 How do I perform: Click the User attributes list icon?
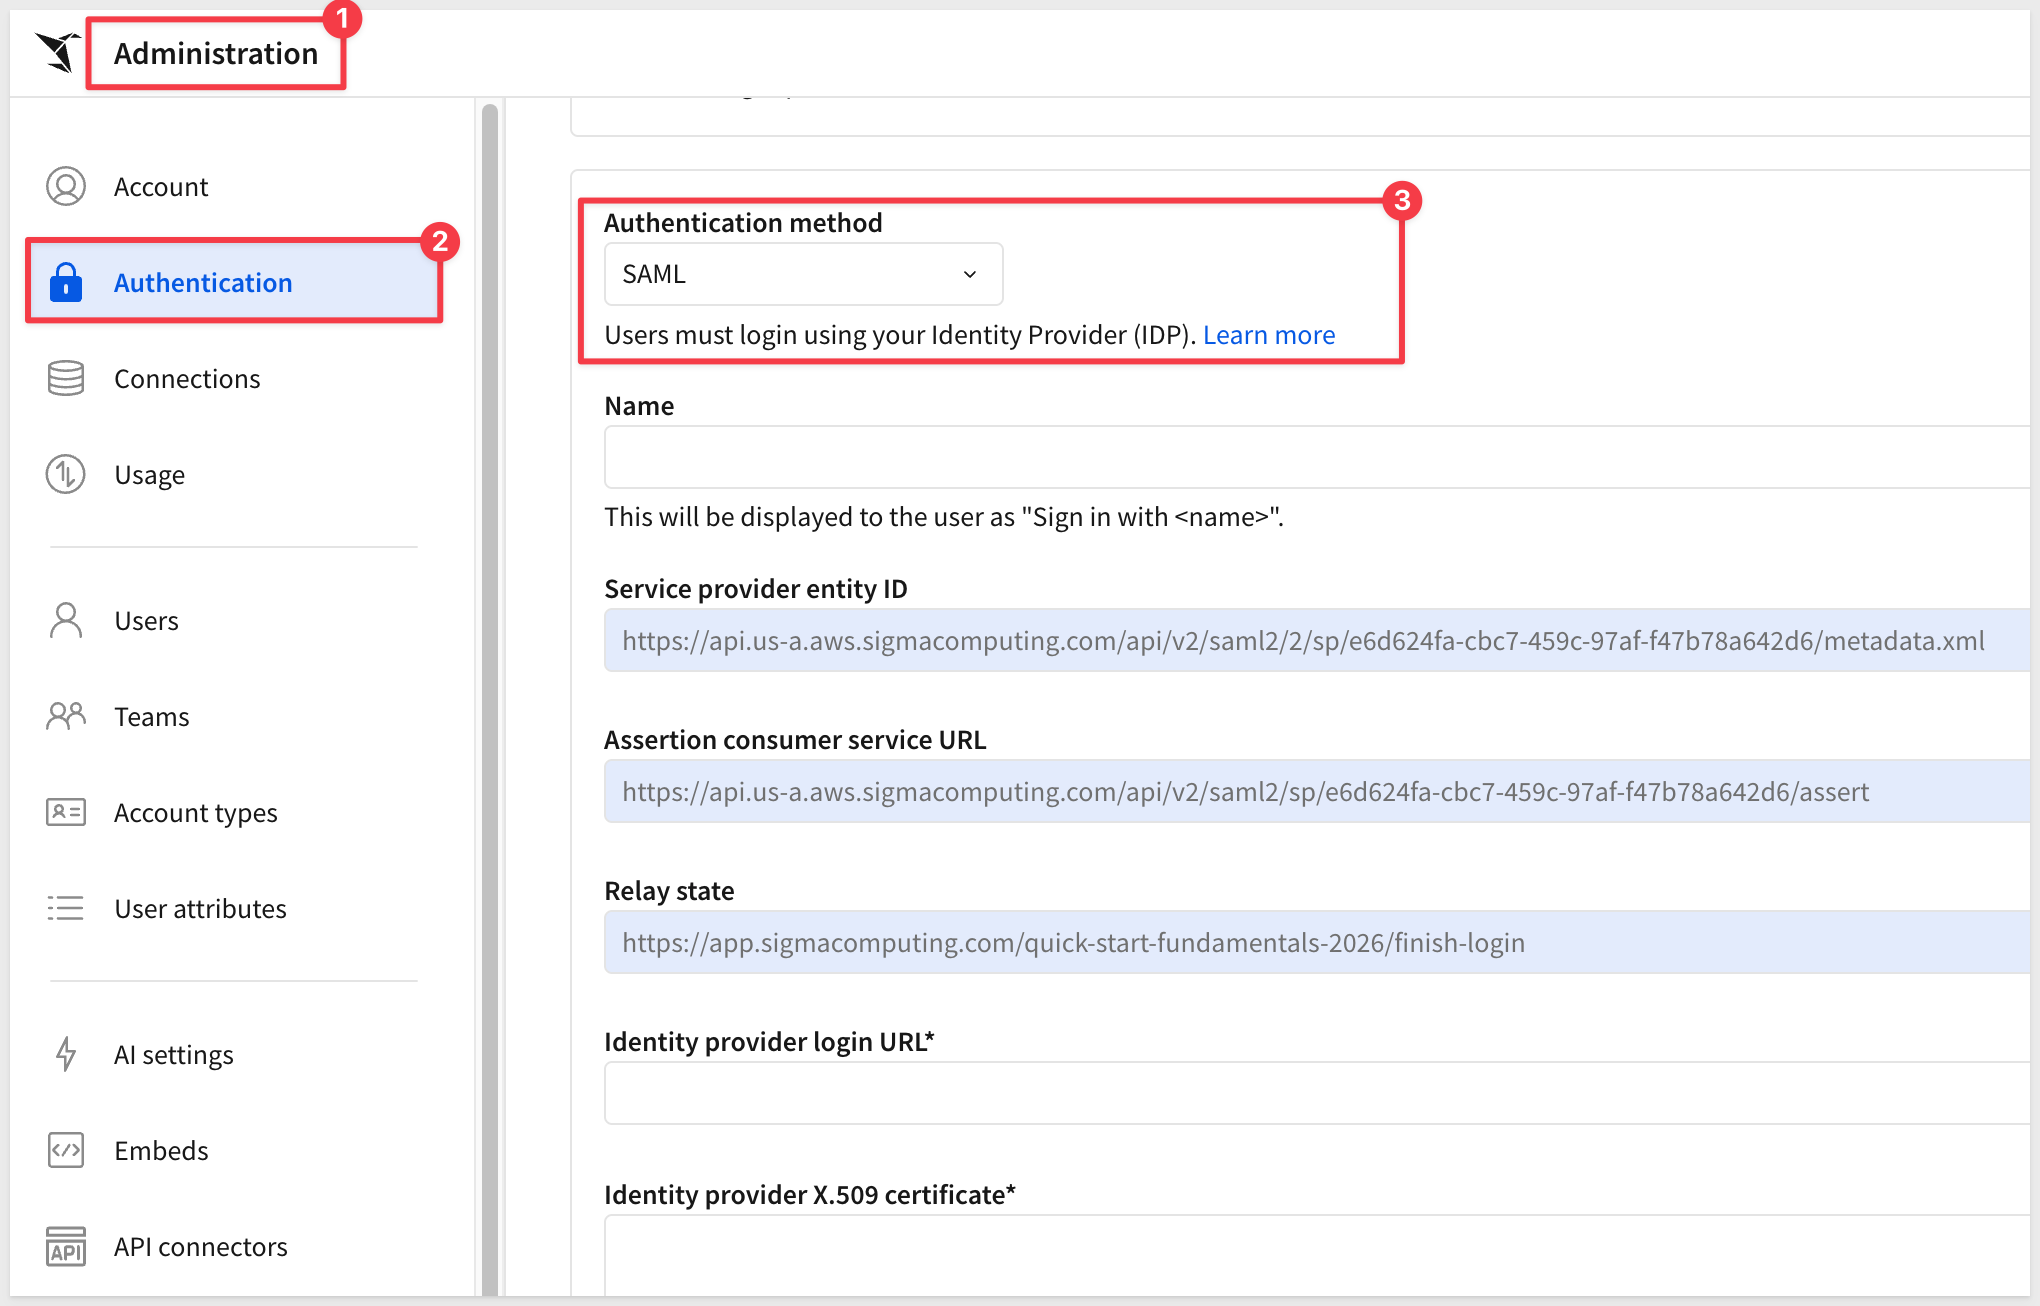pos(66,909)
